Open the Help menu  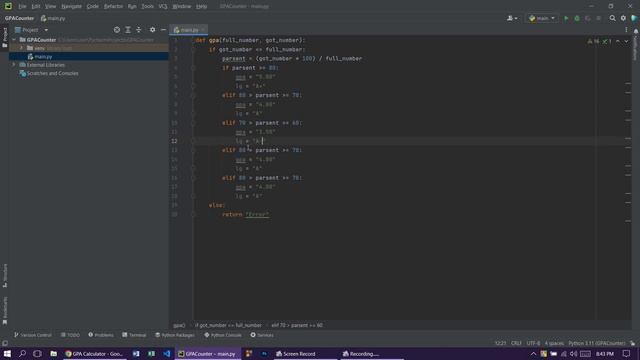pos(202,7)
